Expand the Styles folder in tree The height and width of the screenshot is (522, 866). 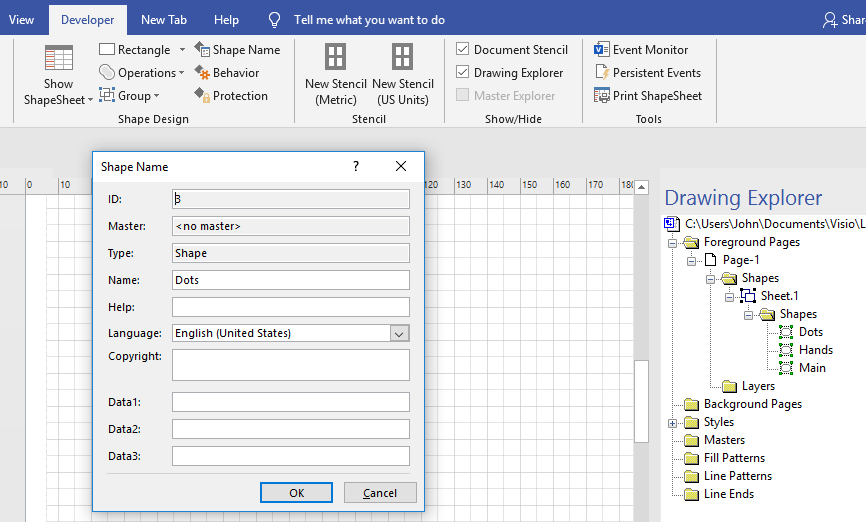pyautogui.click(x=673, y=423)
